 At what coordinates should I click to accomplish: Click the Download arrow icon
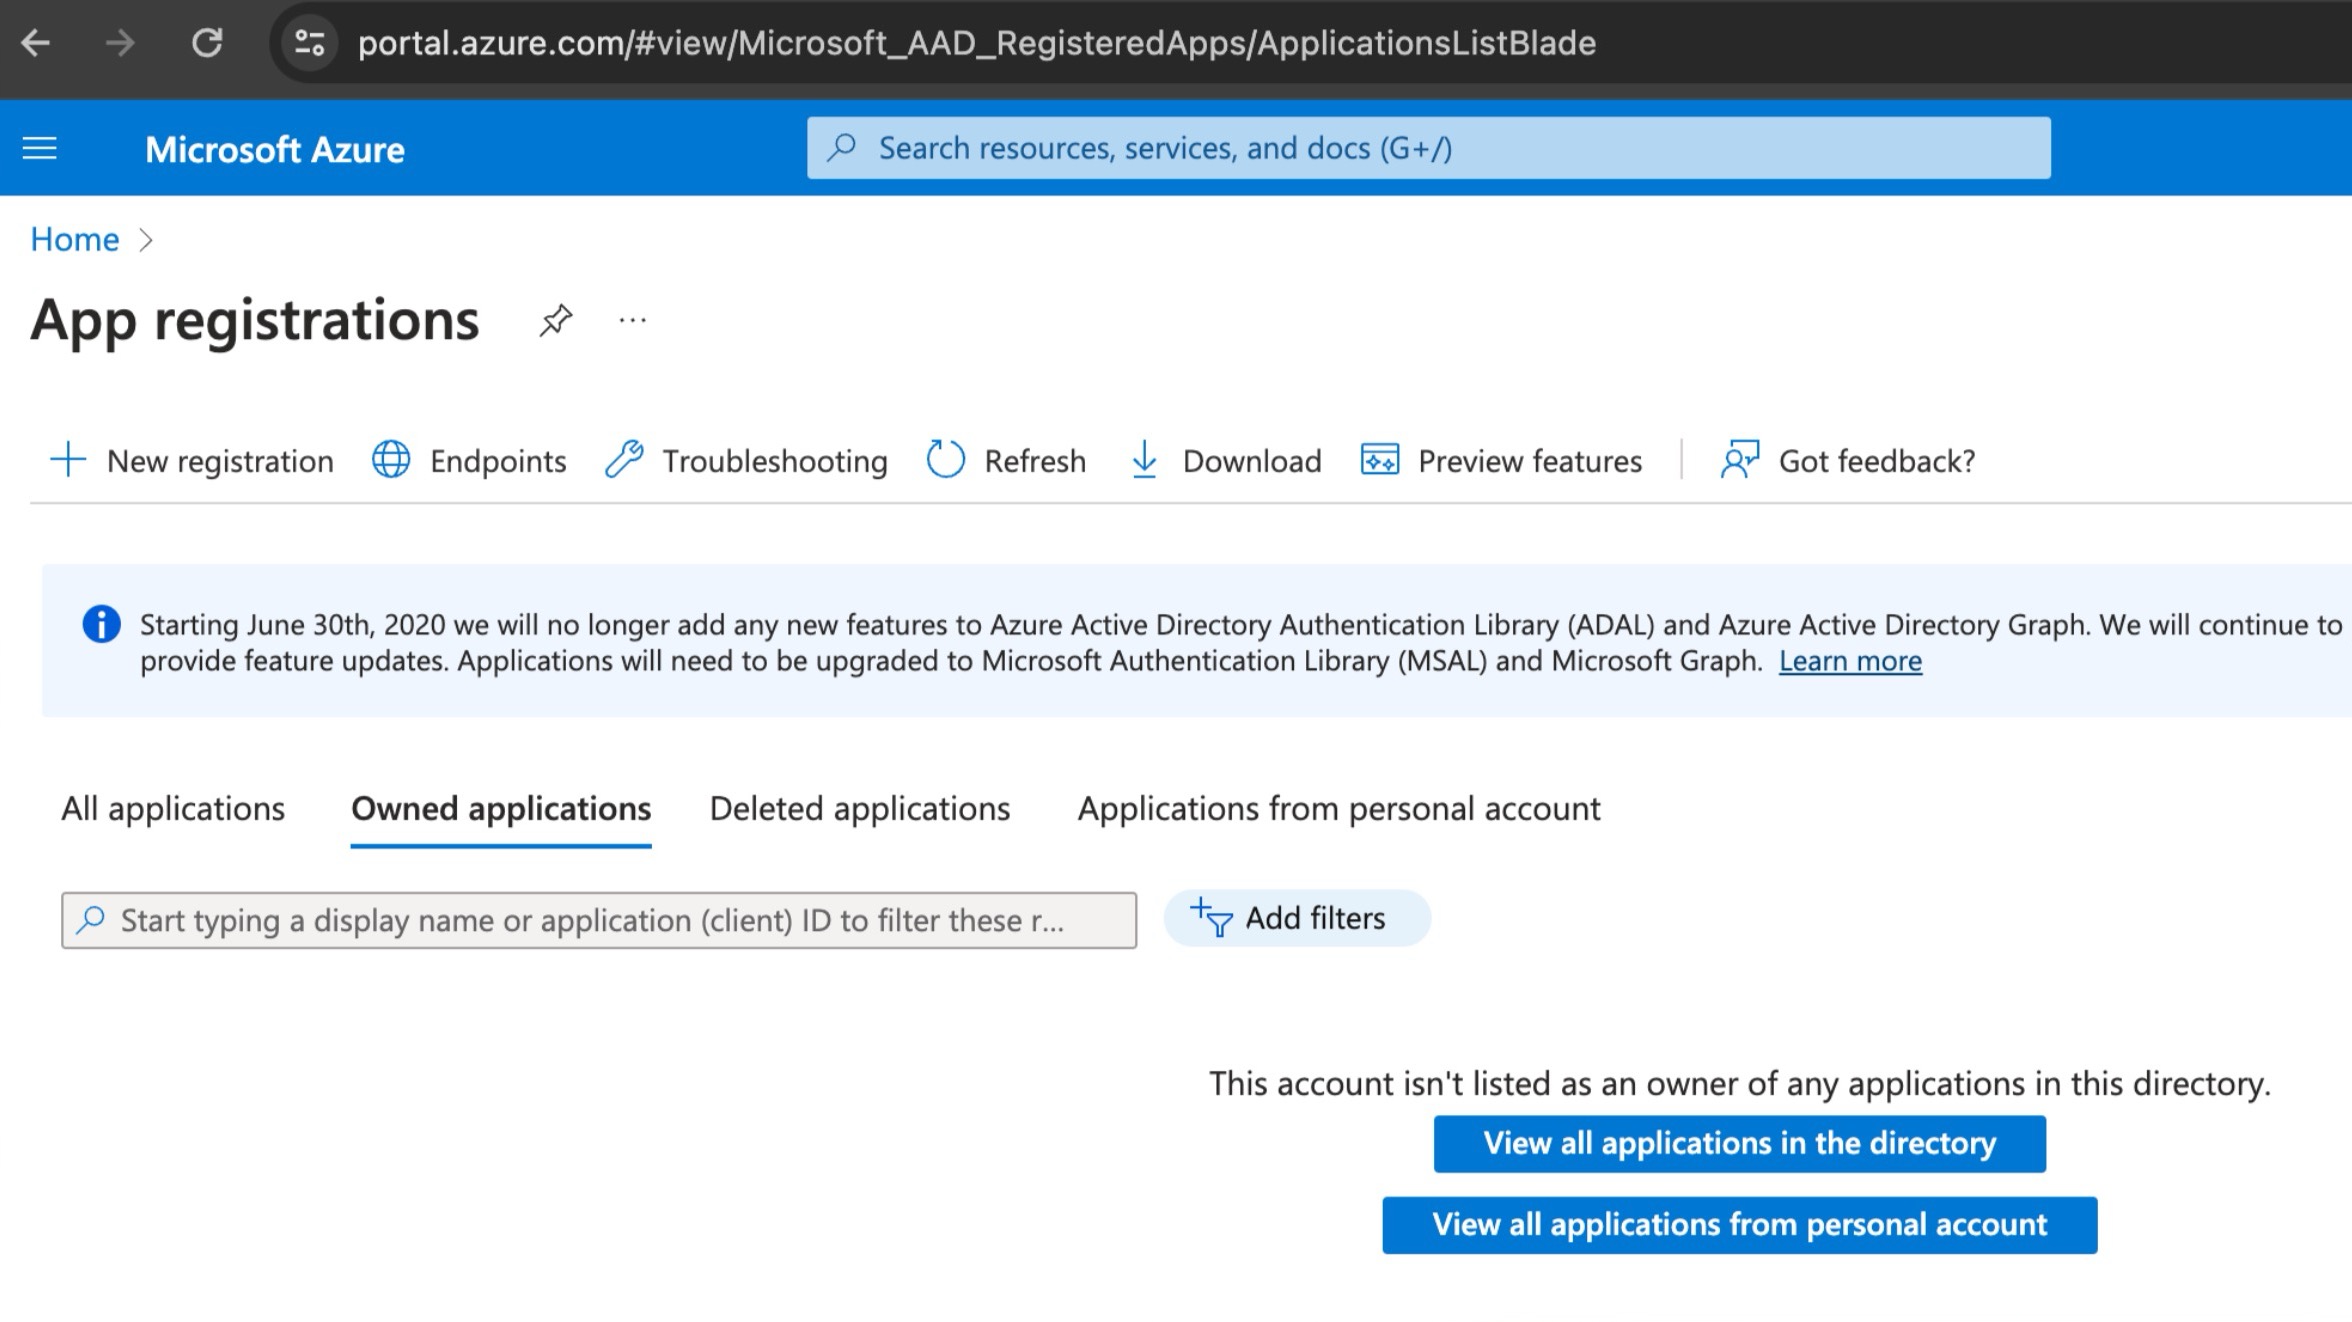pos(1144,460)
